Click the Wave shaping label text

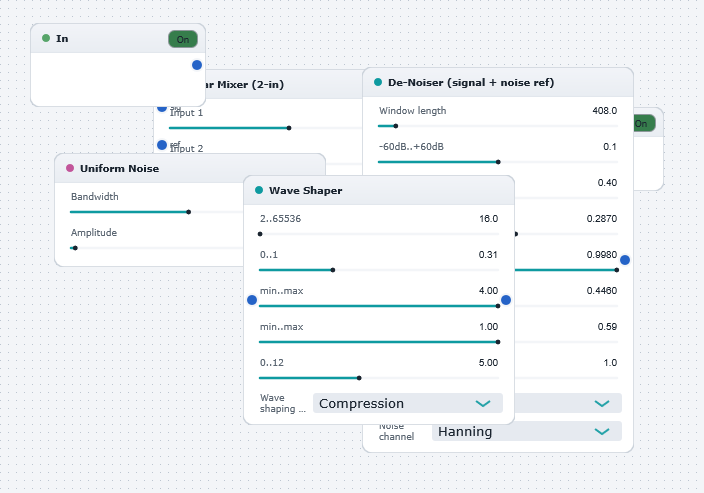click(282, 403)
